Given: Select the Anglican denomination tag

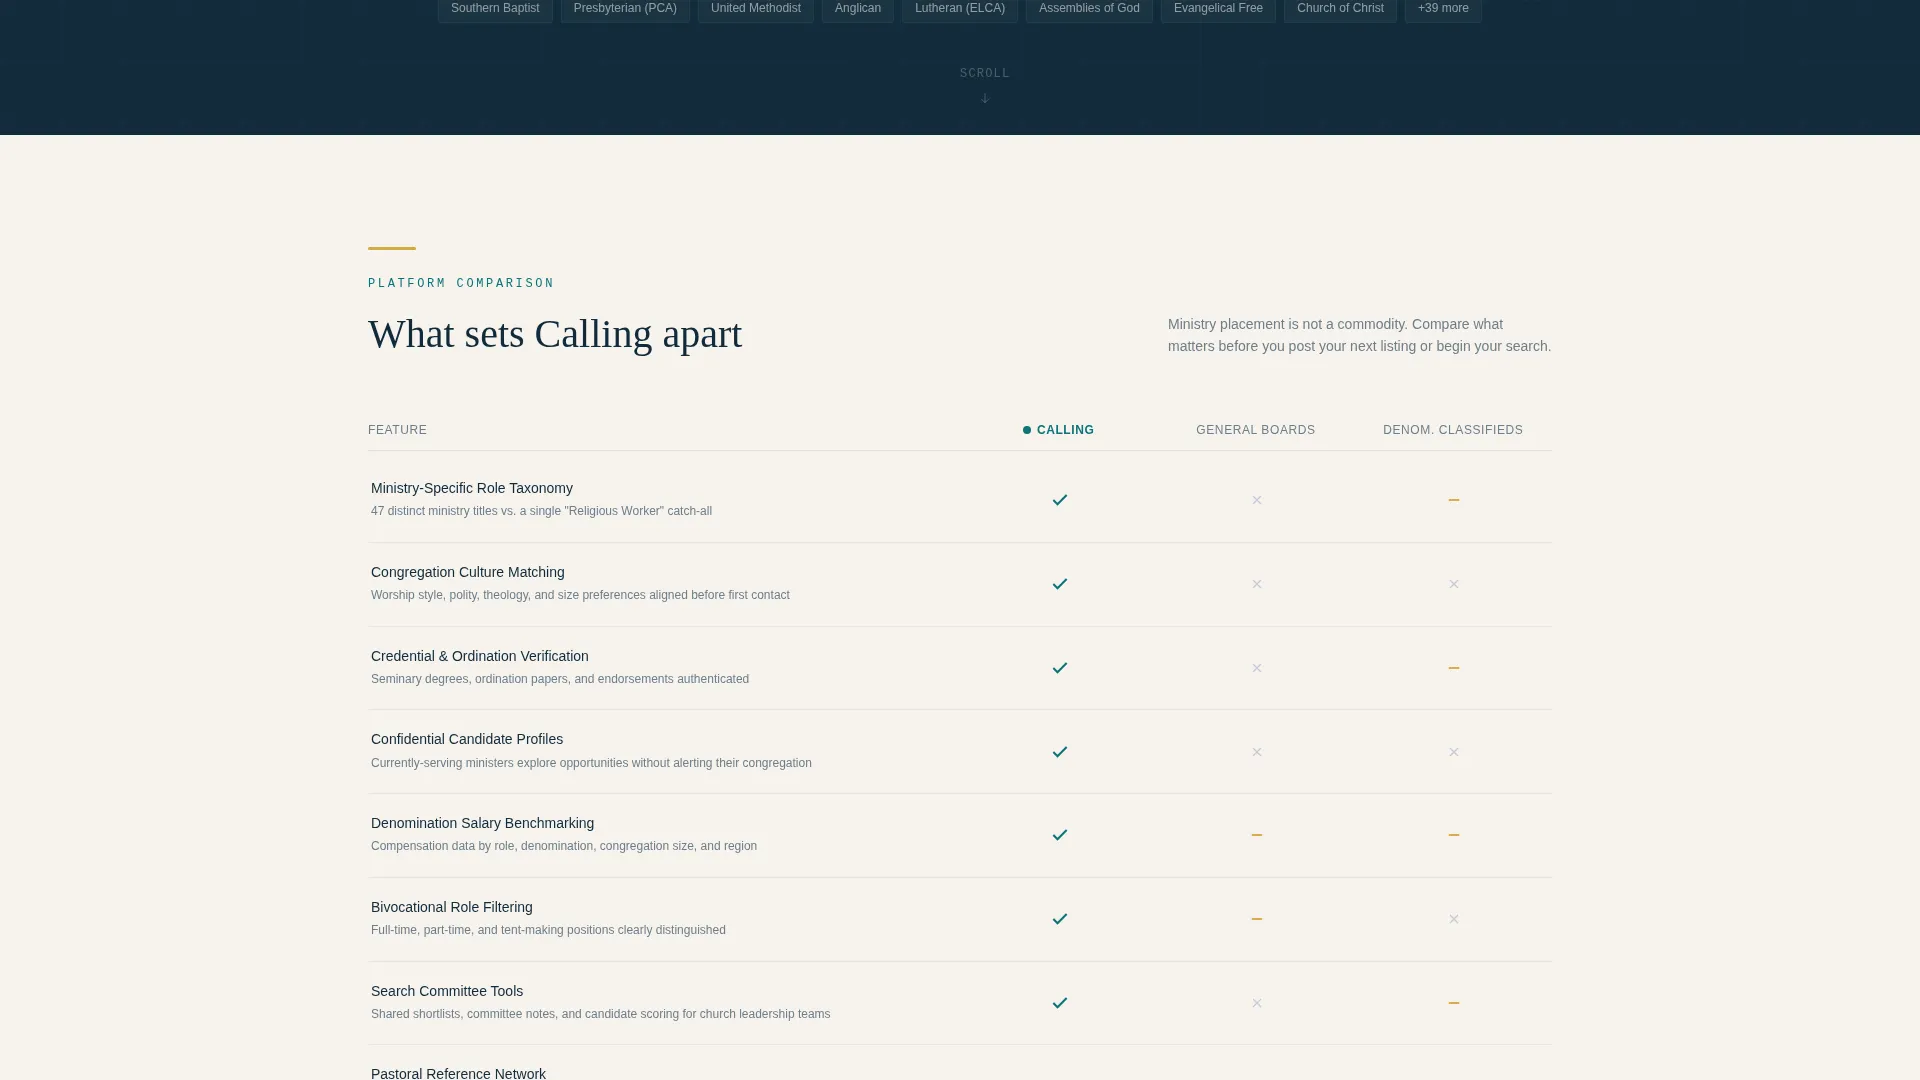Looking at the screenshot, I should click(x=858, y=9).
